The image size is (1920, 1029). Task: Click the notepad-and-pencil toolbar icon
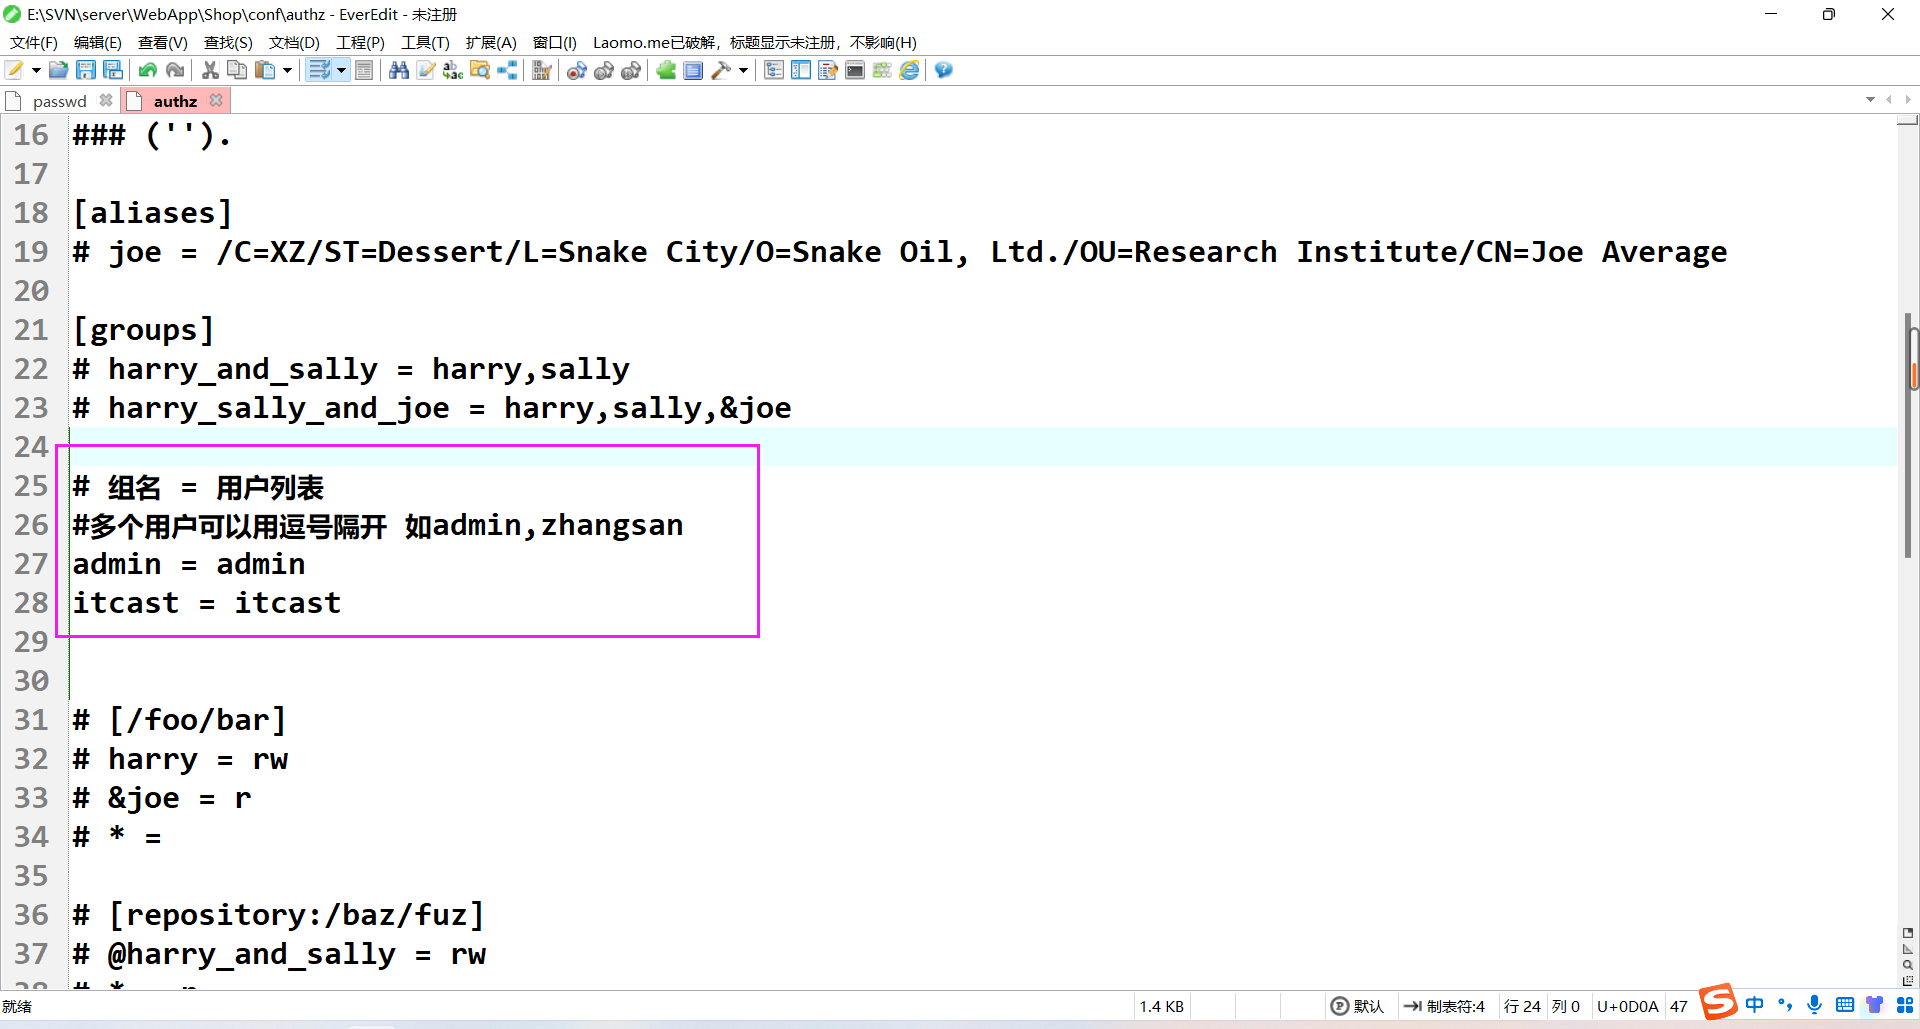coord(426,70)
